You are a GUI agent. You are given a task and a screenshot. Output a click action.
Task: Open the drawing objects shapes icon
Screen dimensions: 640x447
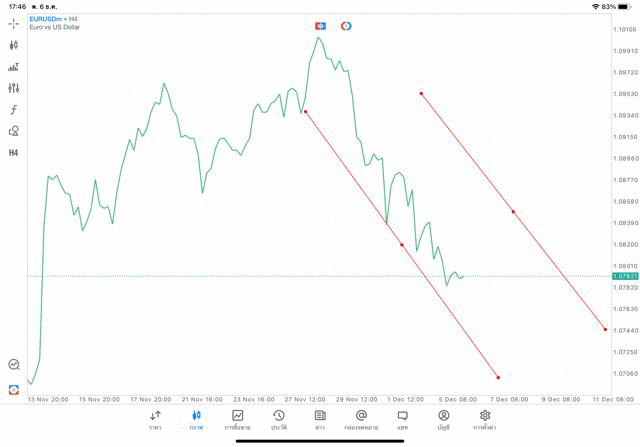pos(14,131)
